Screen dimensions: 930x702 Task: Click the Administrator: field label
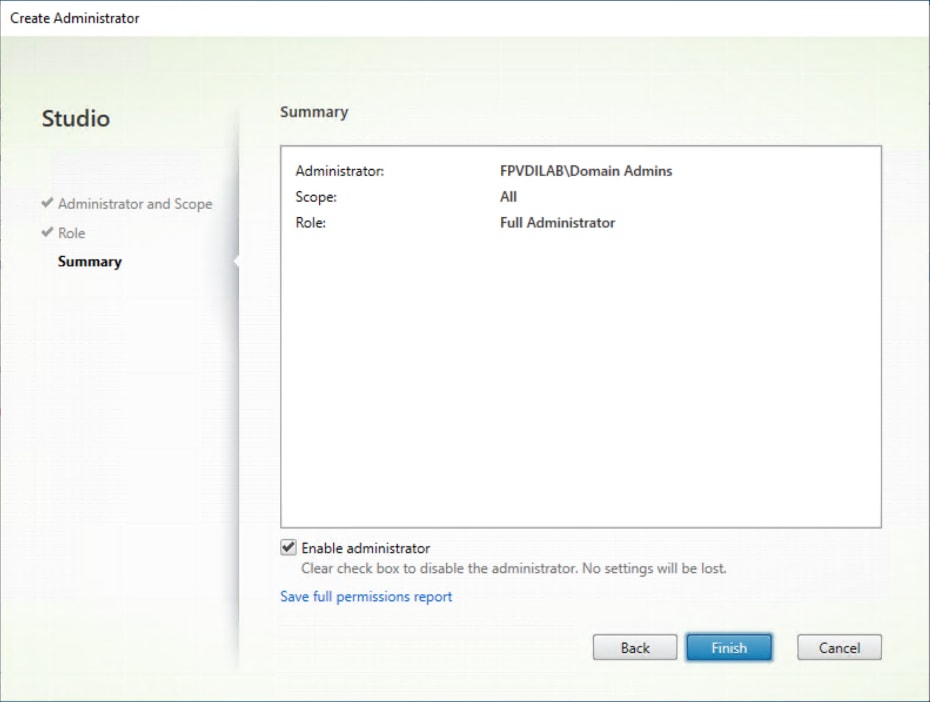(340, 171)
